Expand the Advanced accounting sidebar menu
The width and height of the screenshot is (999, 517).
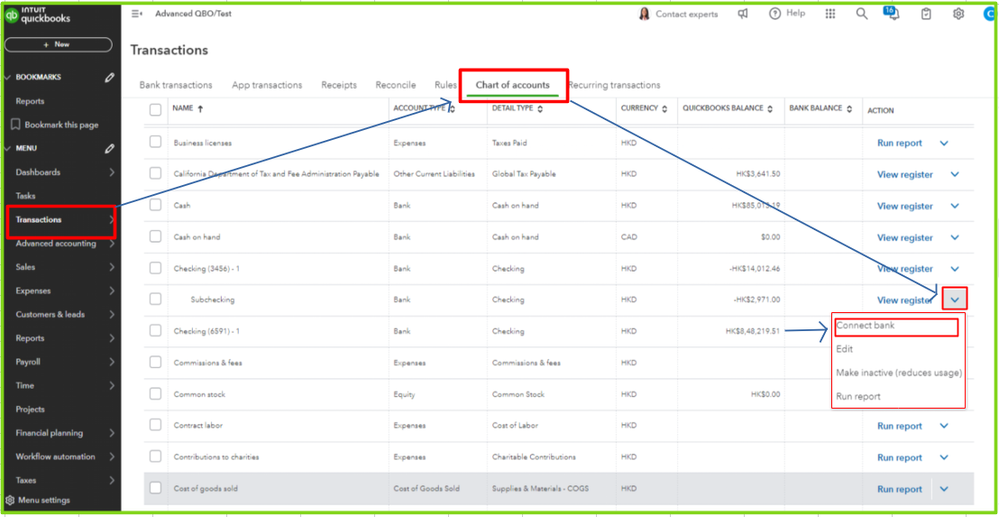111,244
